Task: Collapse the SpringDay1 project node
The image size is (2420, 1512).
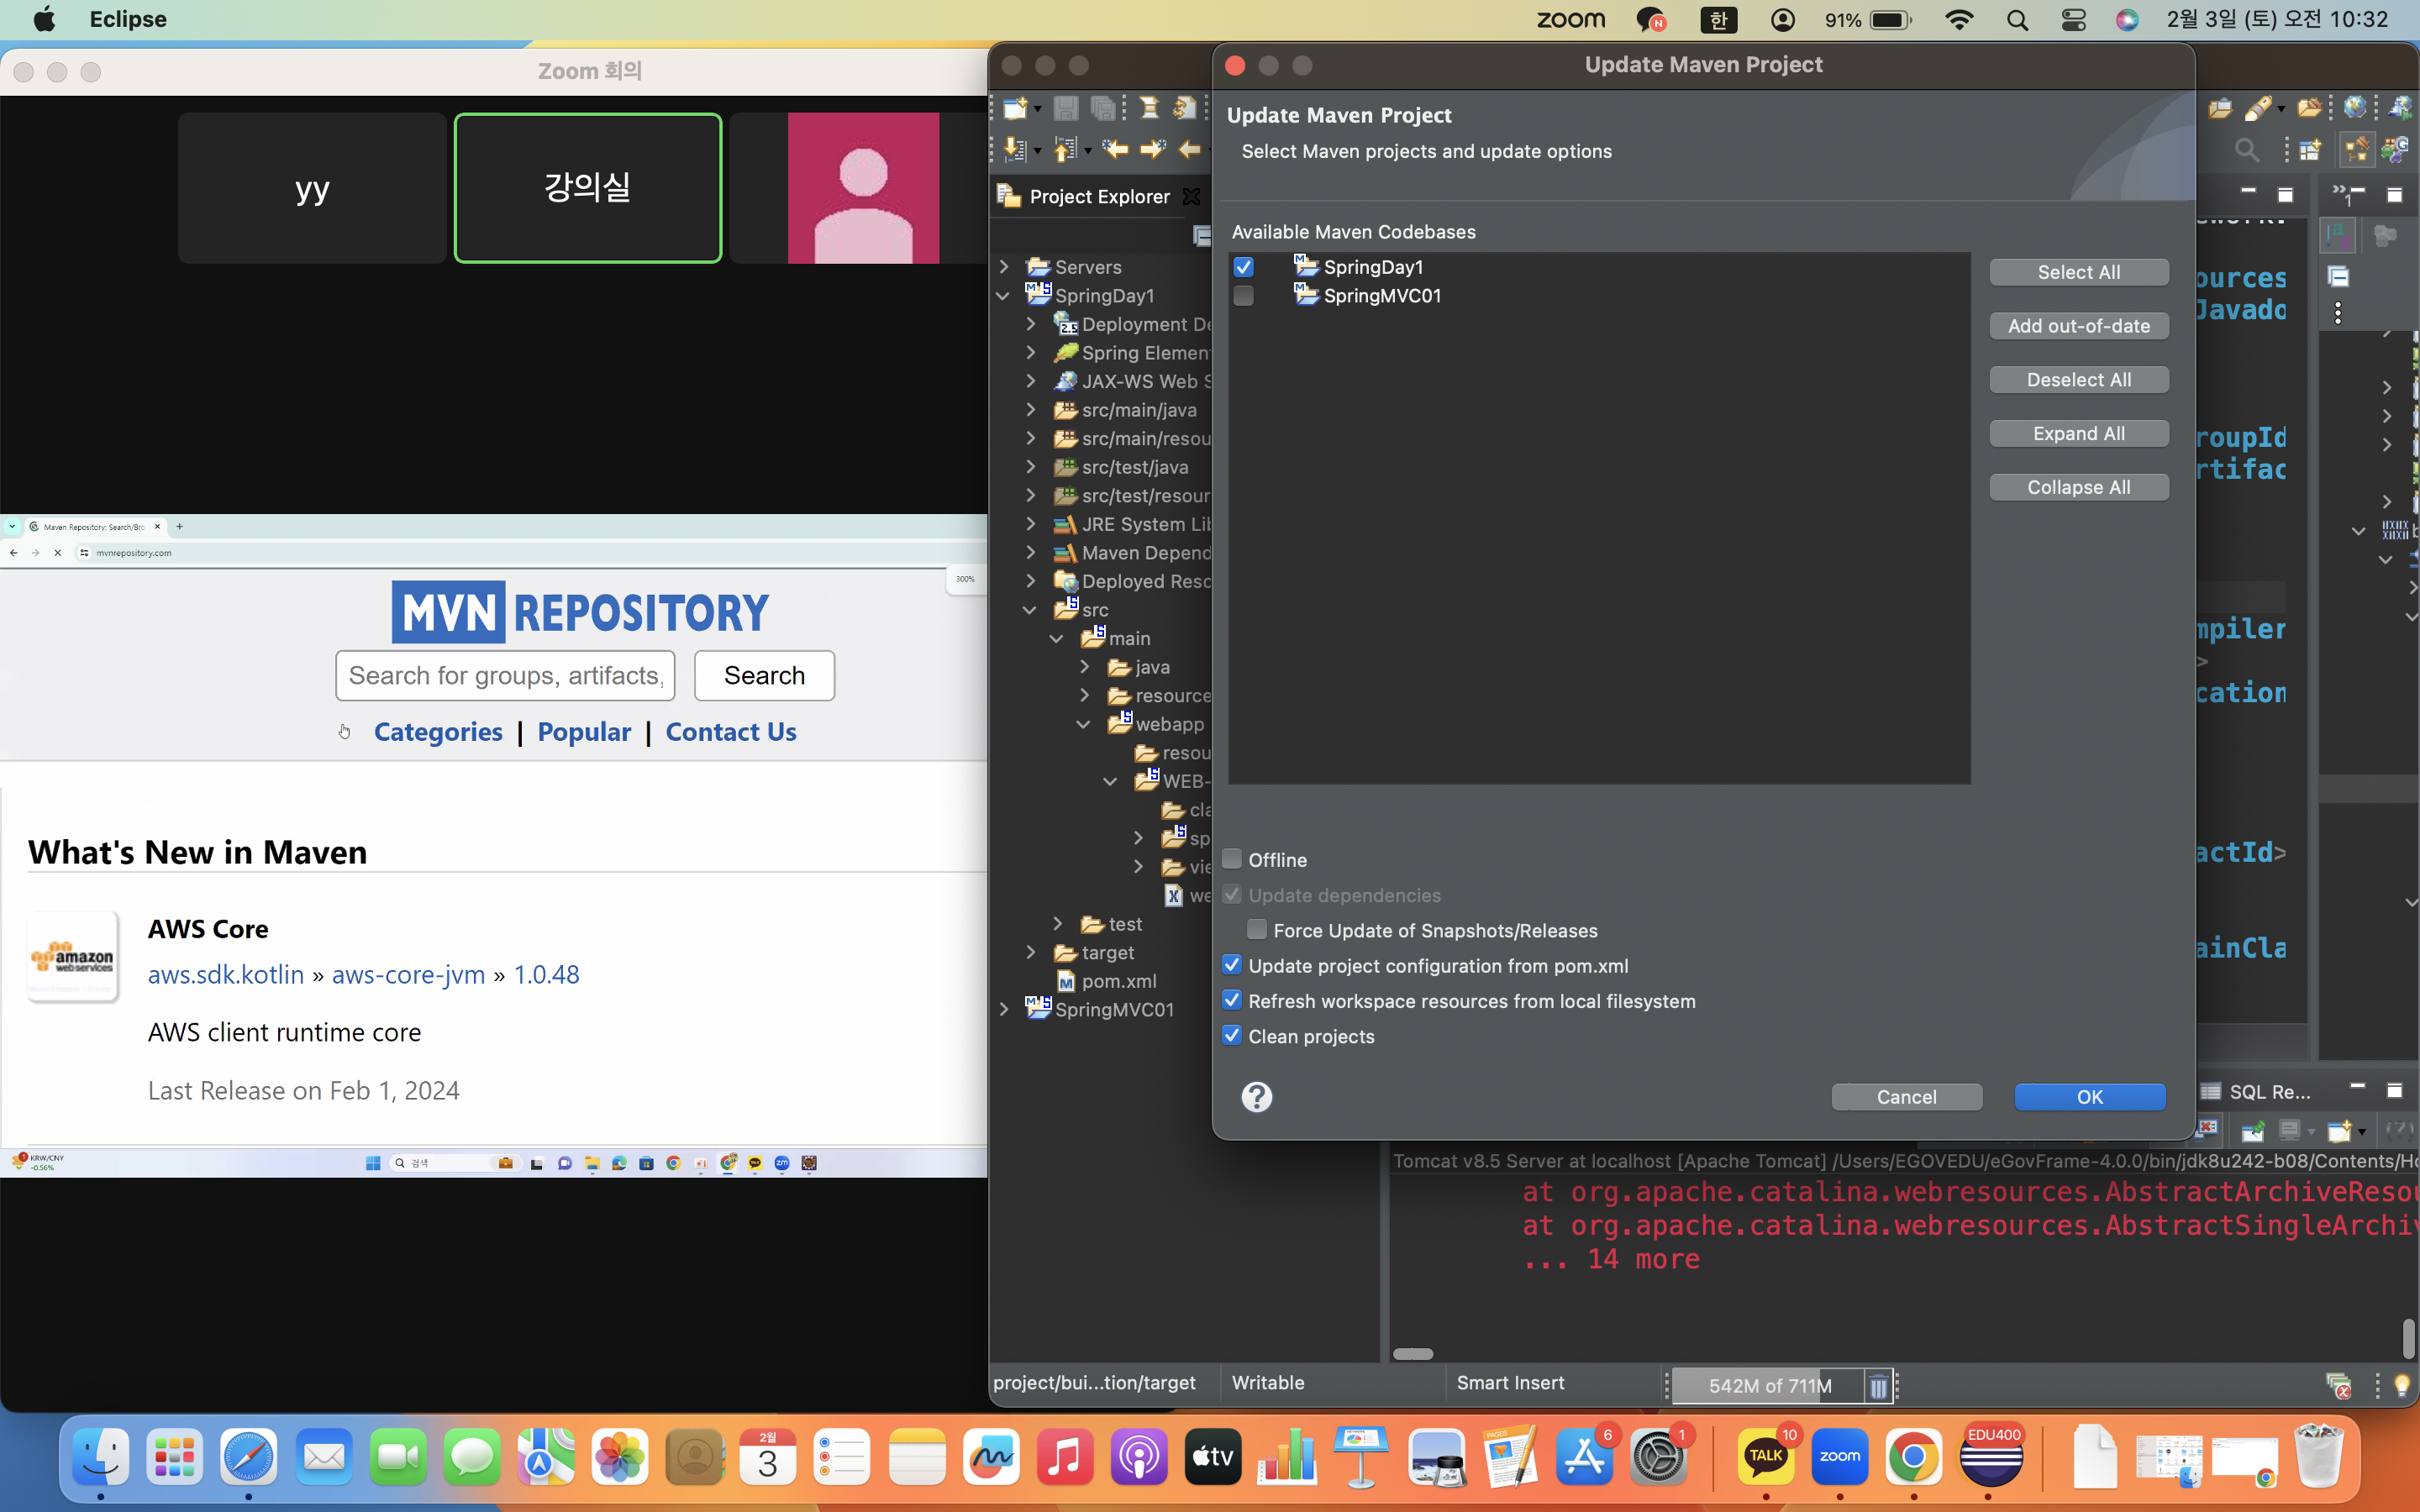Action: click(1003, 296)
